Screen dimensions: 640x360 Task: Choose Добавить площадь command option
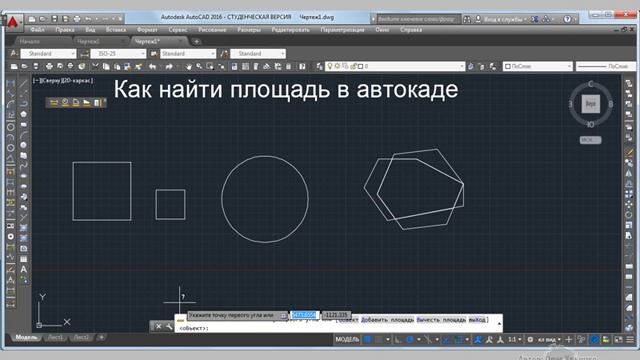pos(387,320)
